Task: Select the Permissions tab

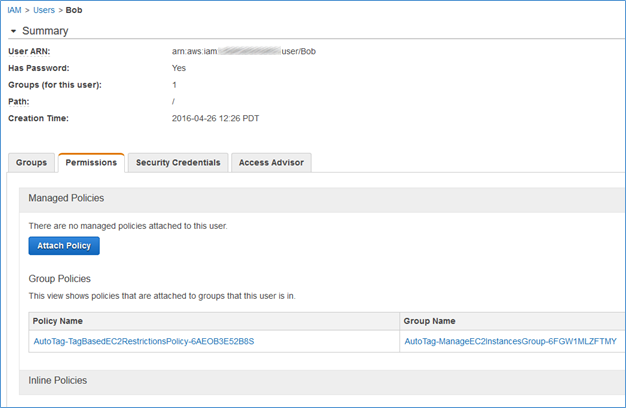Action: 91,163
